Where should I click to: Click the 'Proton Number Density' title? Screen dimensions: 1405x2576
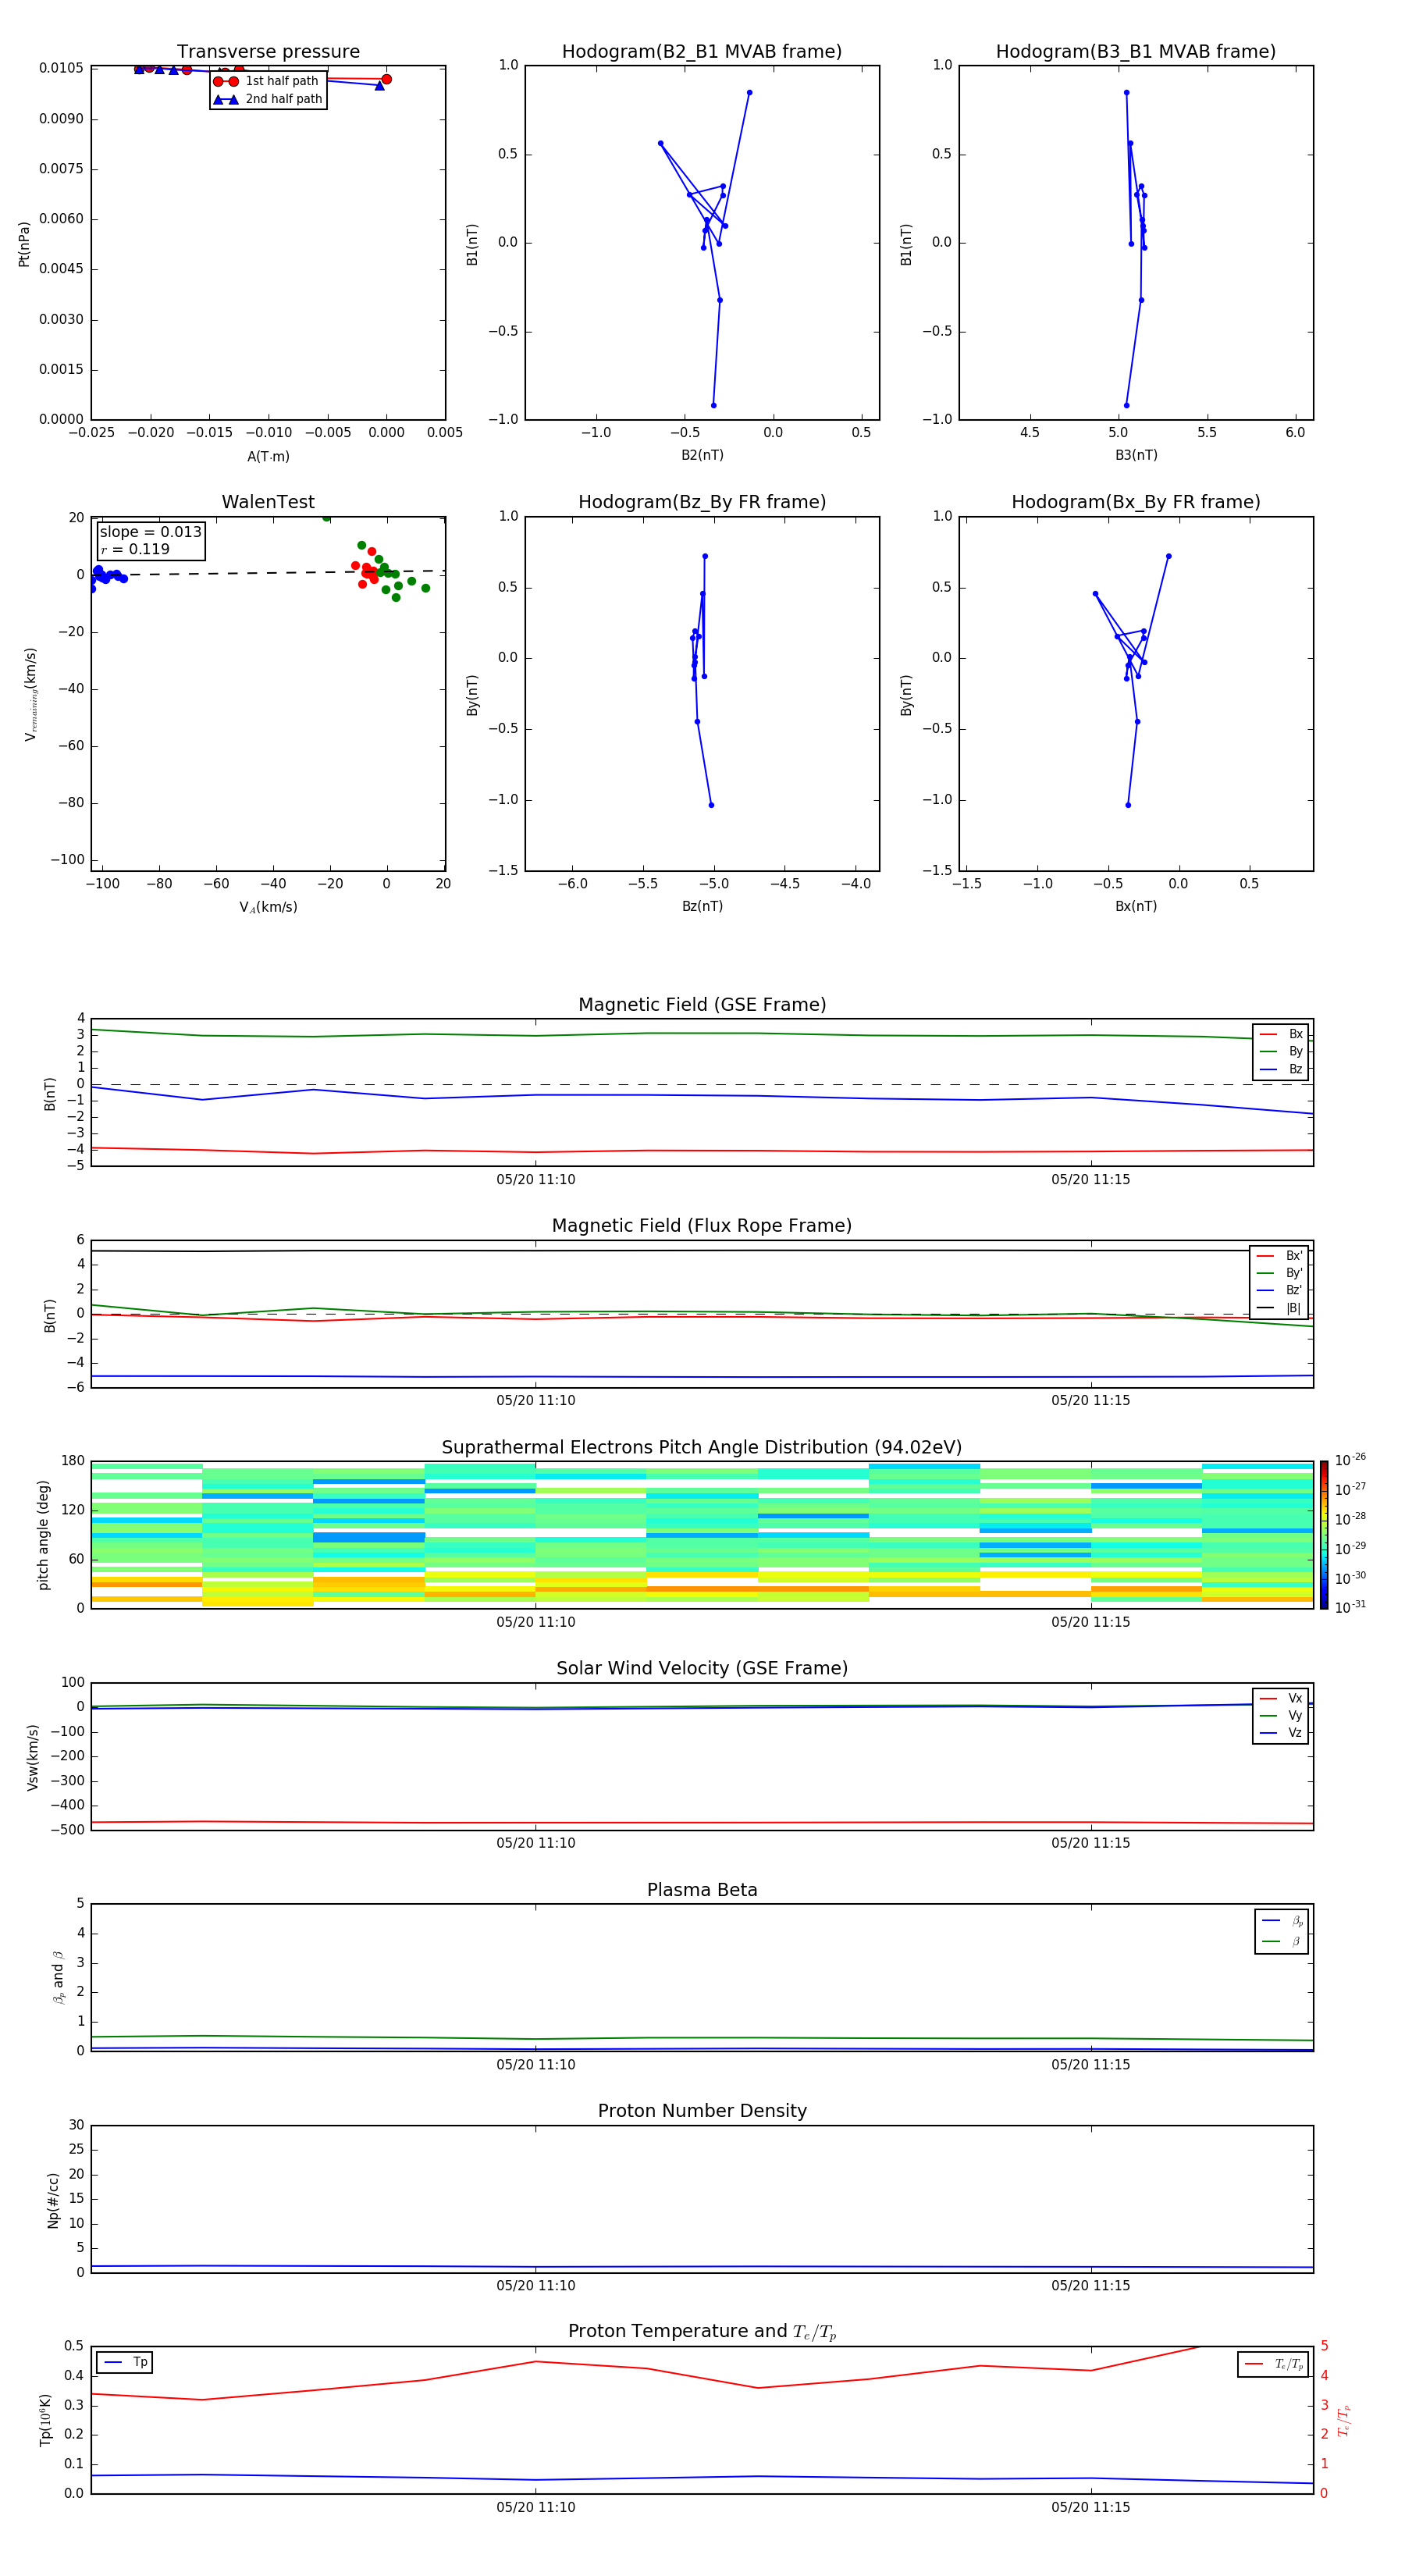(x=702, y=2112)
